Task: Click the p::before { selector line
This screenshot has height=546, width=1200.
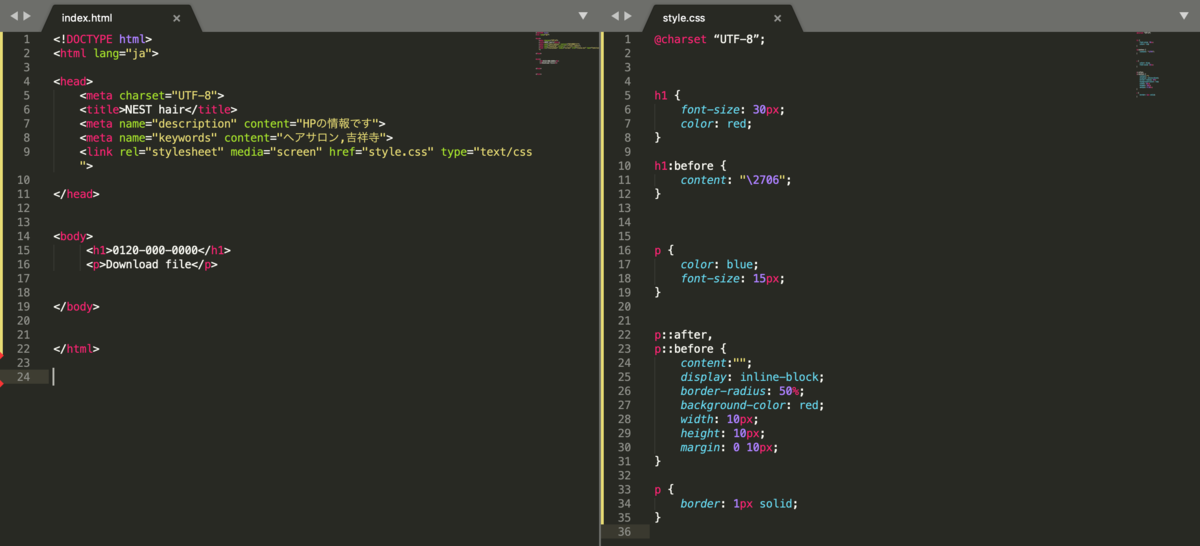Action: [x=690, y=349]
